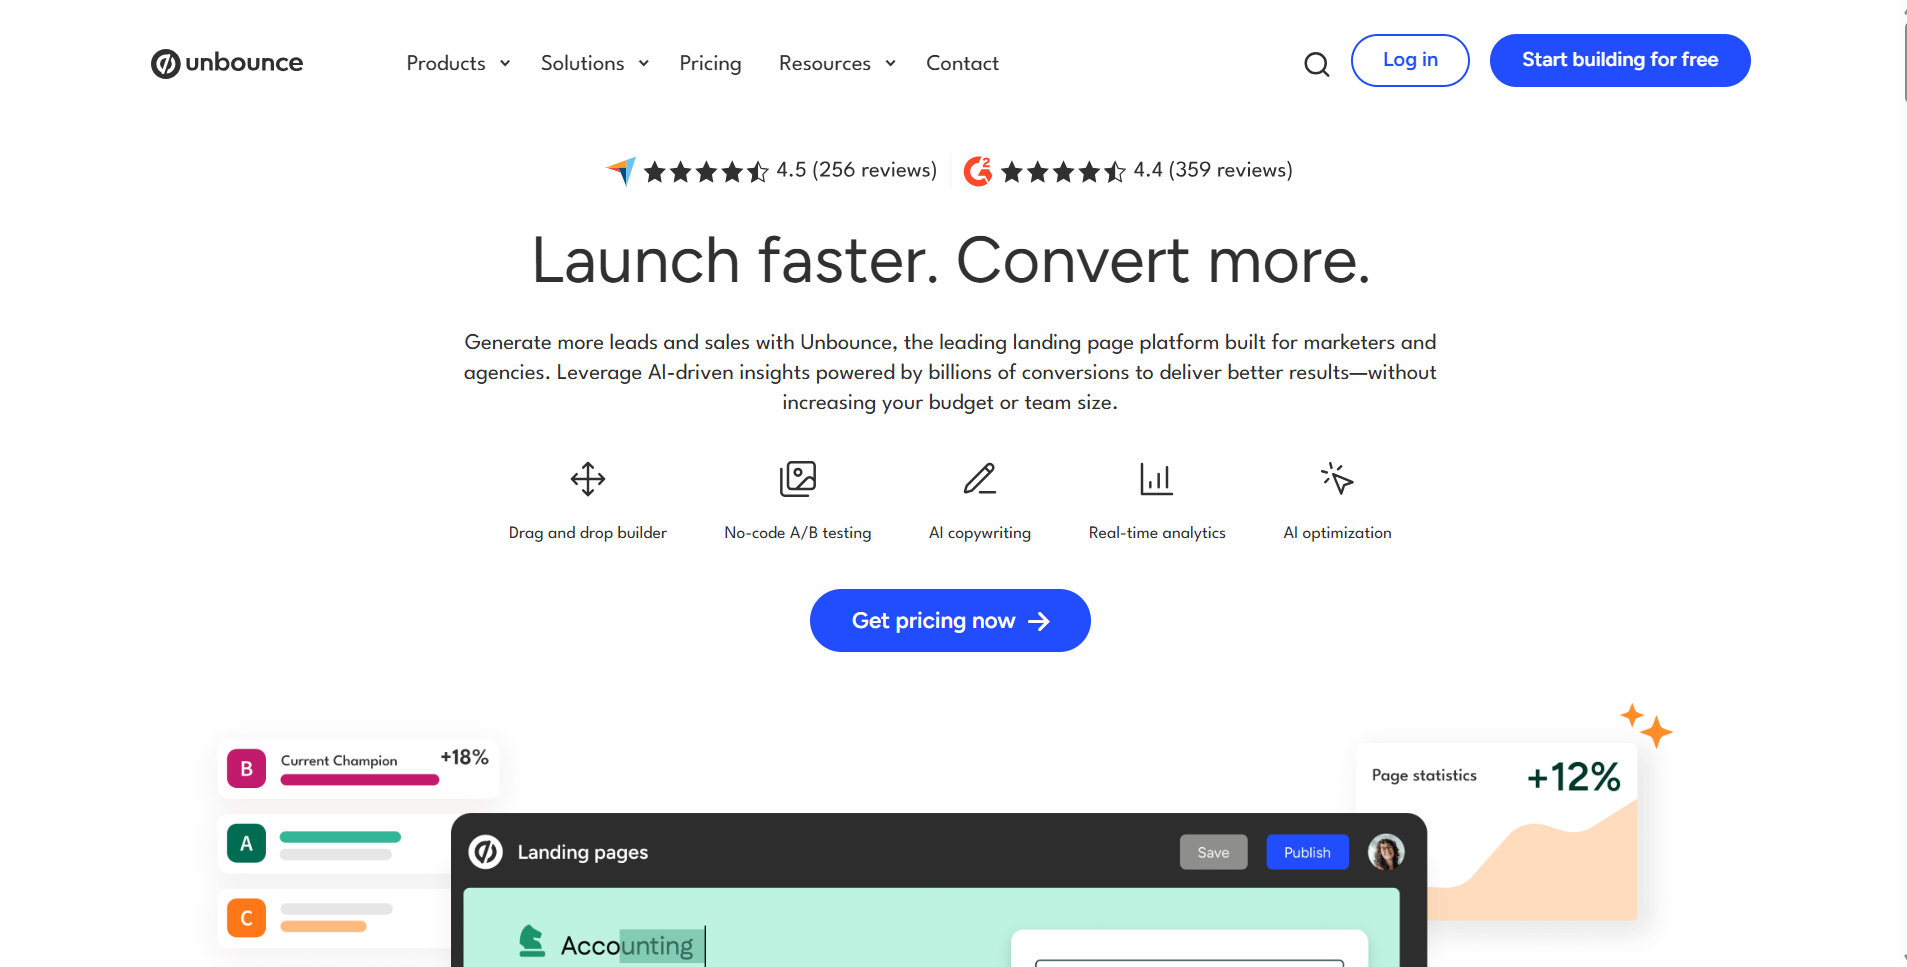Screen dimensions: 1907x967
Task: Open the Products menu
Action: click(x=446, y=63)
